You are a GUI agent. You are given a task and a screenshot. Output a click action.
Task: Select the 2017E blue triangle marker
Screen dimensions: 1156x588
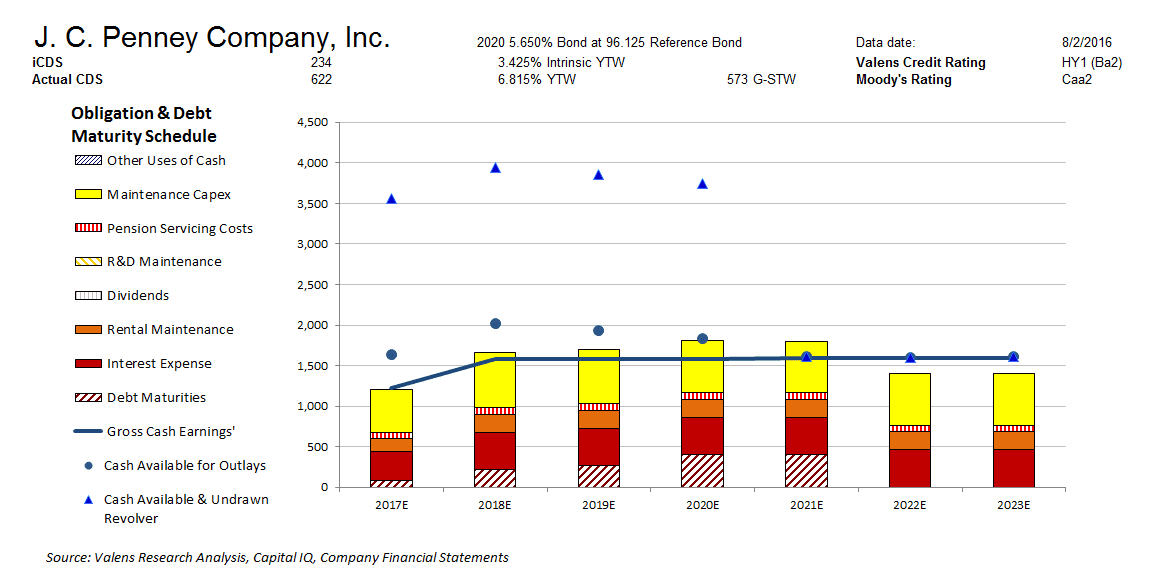coord(391,199)
